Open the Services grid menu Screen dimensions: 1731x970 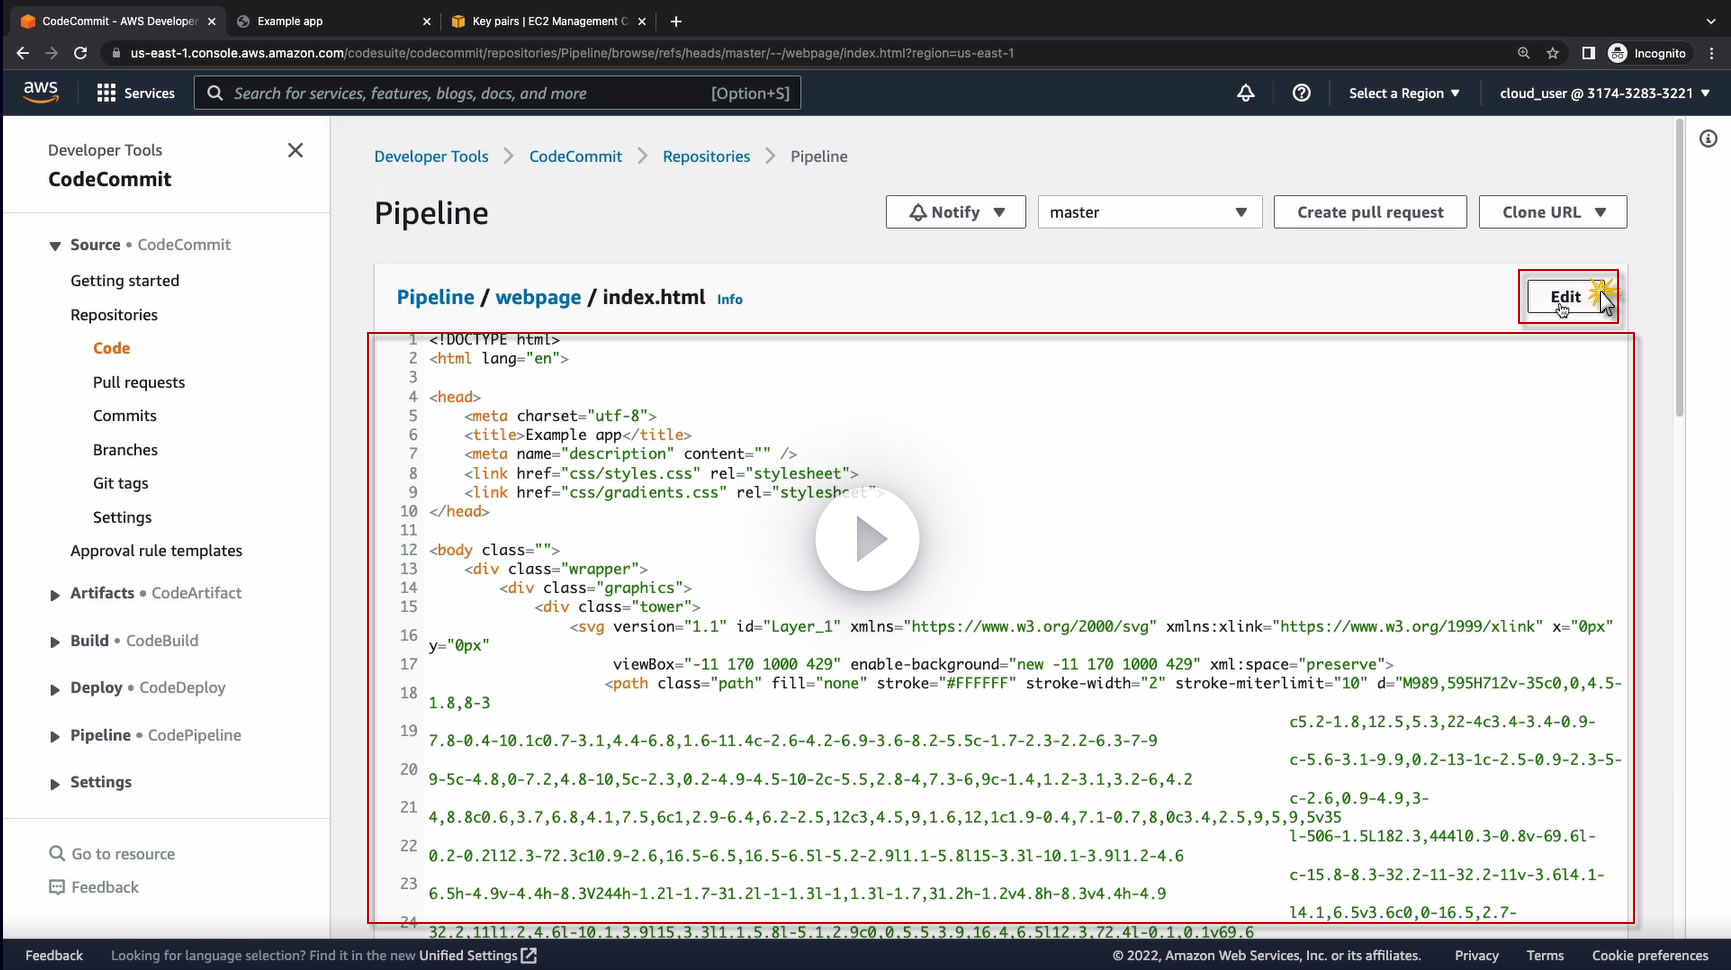coord(135,93)
